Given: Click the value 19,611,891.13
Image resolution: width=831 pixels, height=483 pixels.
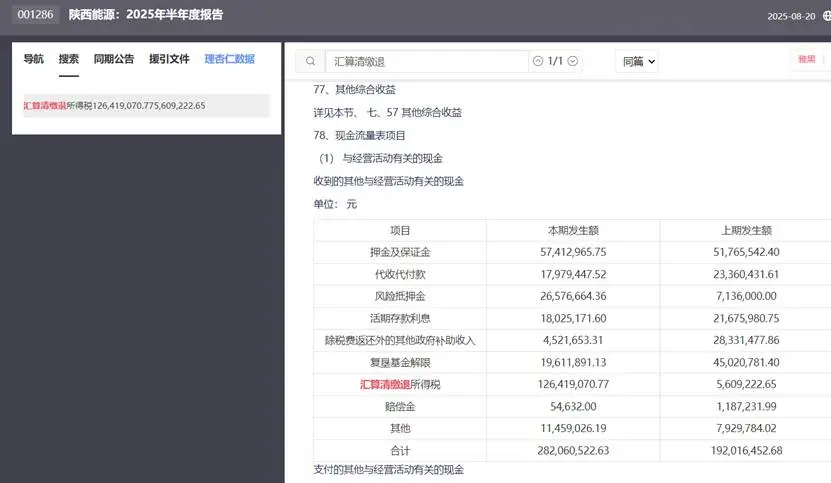Looking at the screenshot, I should pyautogui.click(x=573, y=363).
